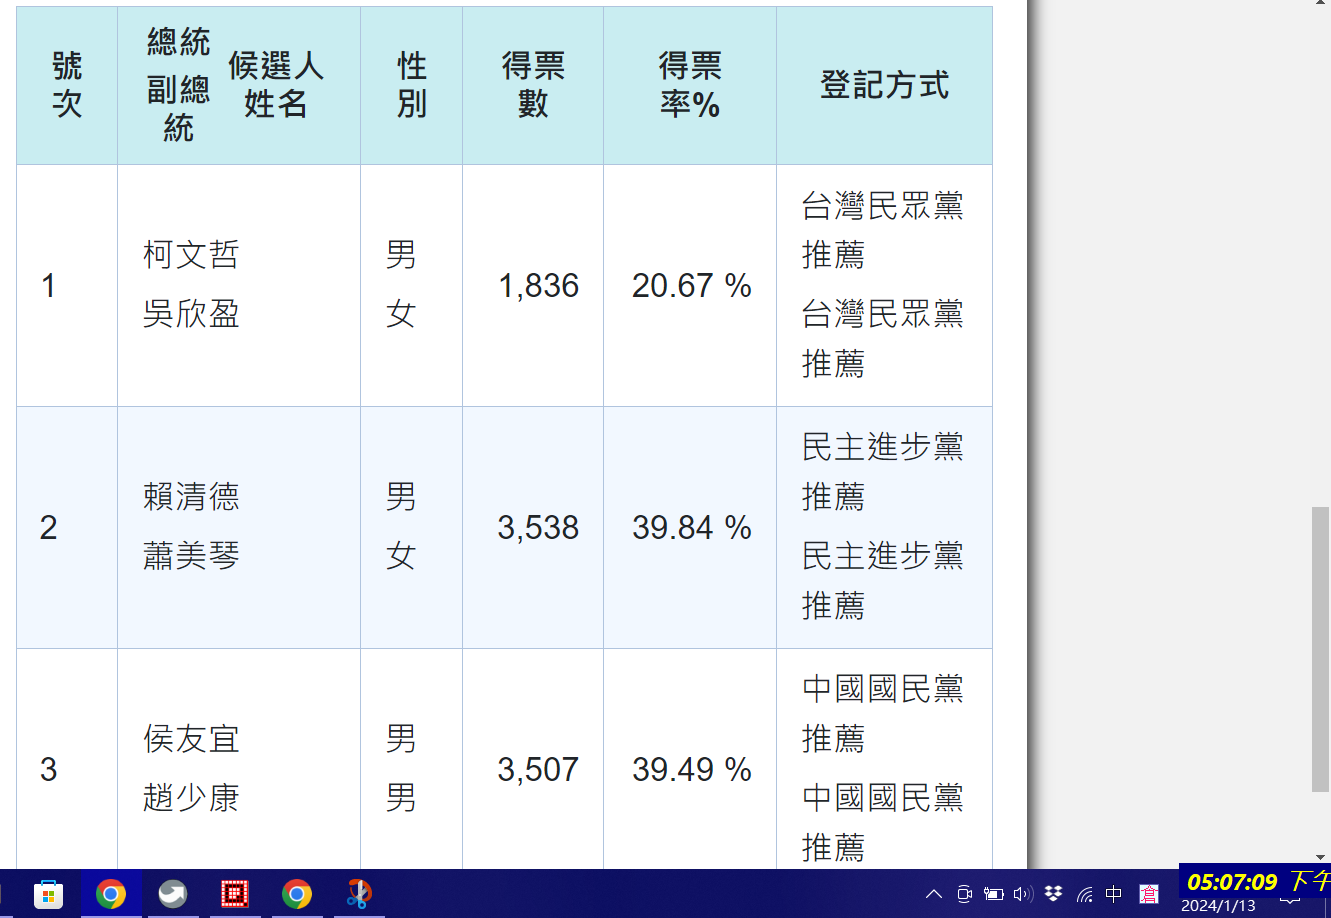Show hidden system tray icons
Viewport: 1331px width, 918px height.
(934, 894)
